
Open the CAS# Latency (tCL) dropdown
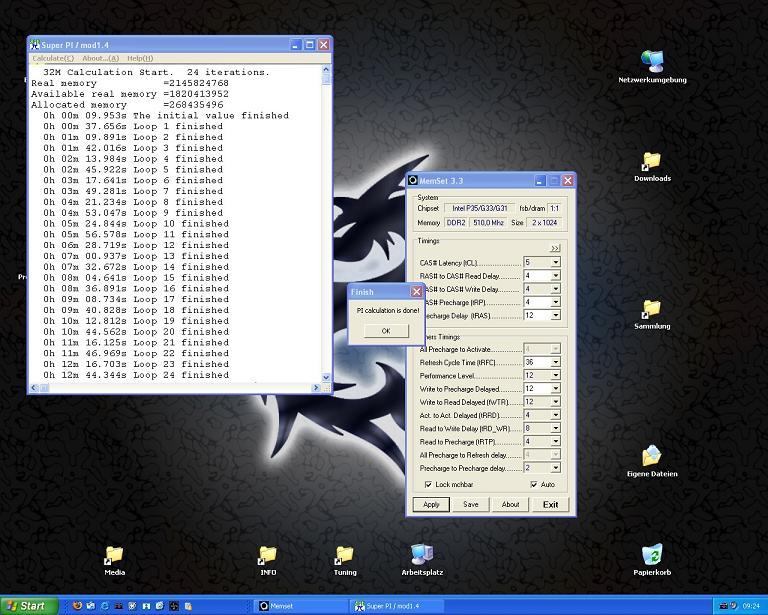(555, 262)
